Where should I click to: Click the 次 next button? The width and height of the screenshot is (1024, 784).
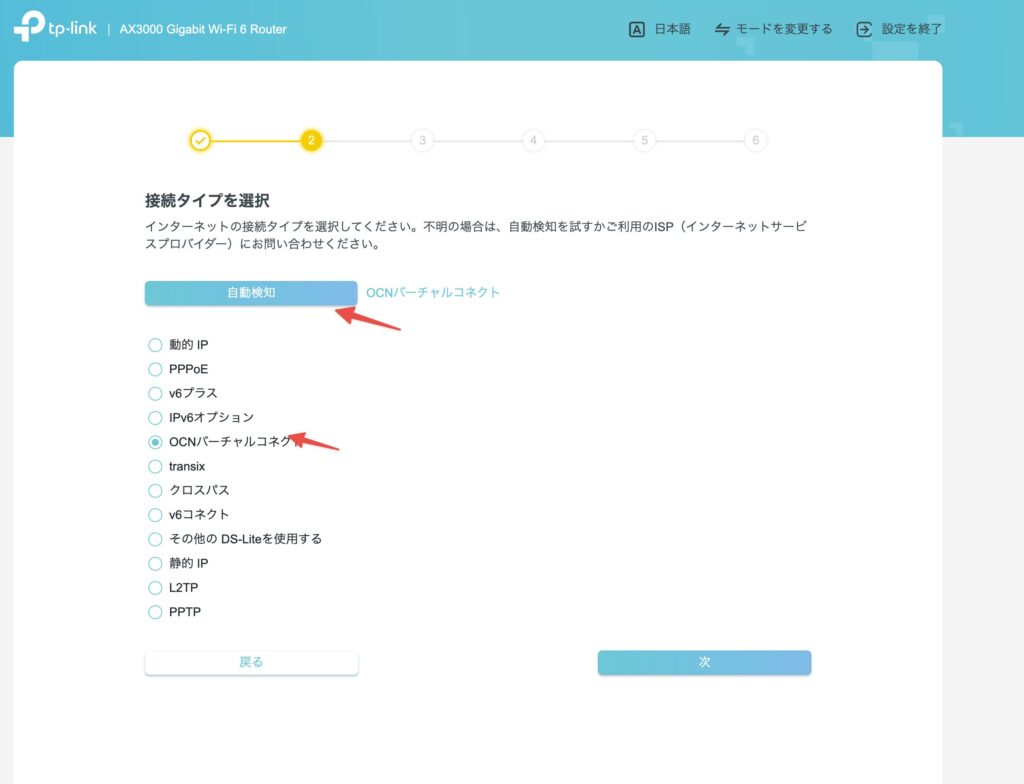(704, 662)
